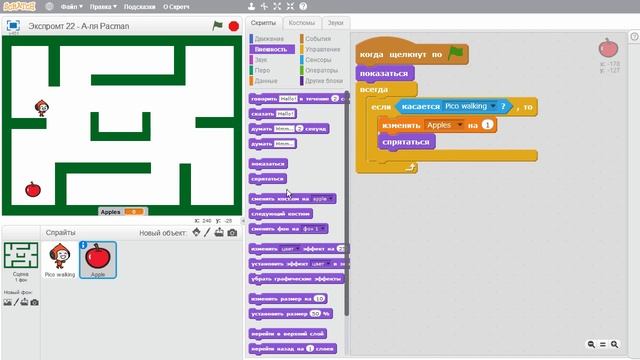Open Apples variable dropdown in изменять block
The width and height of the screenshot is (640, 360).
[460, 125]
